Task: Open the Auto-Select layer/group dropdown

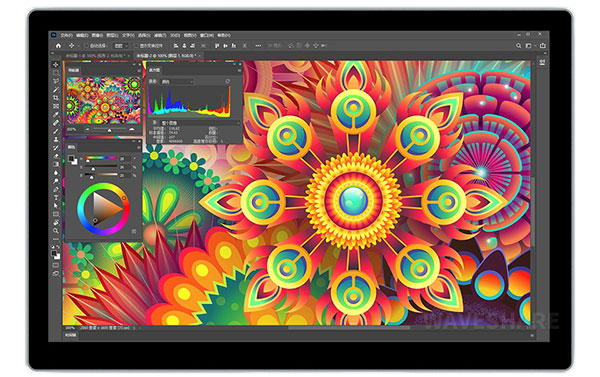Action: point(121,46)
